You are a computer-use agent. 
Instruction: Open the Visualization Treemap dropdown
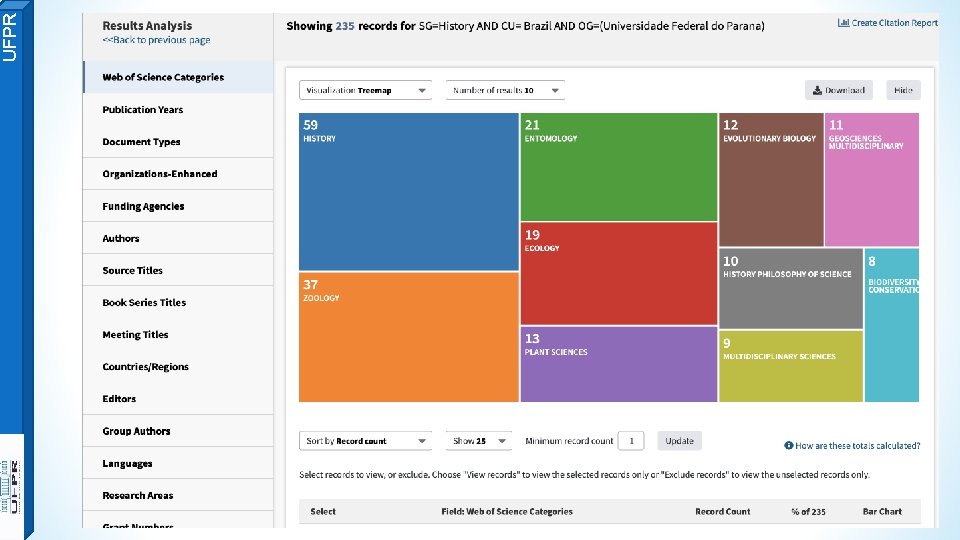(x=366, y=90)
